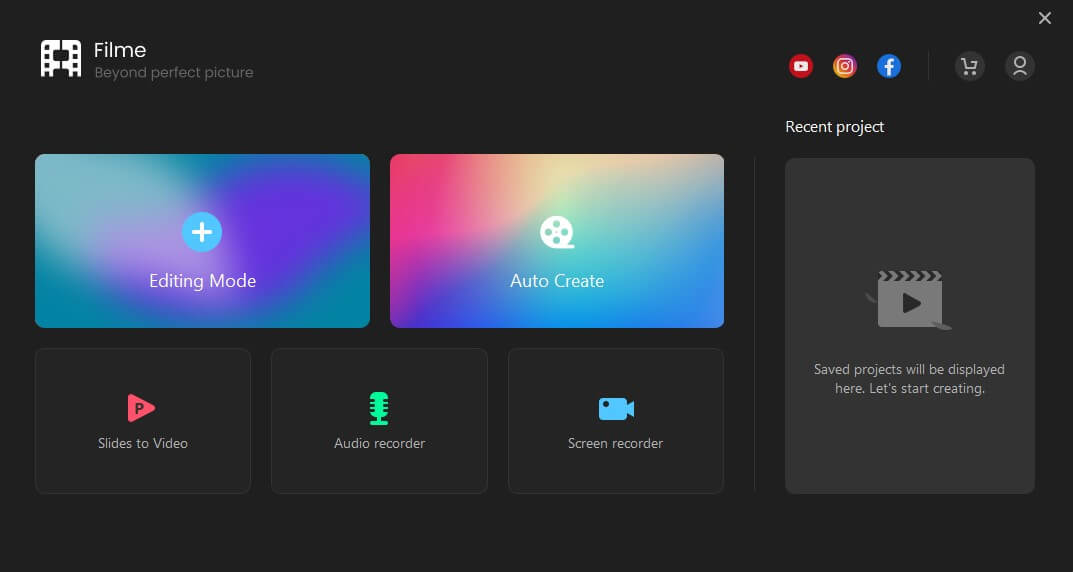
Task: Close the Filme launcher window
Action: pos(1045,18)
